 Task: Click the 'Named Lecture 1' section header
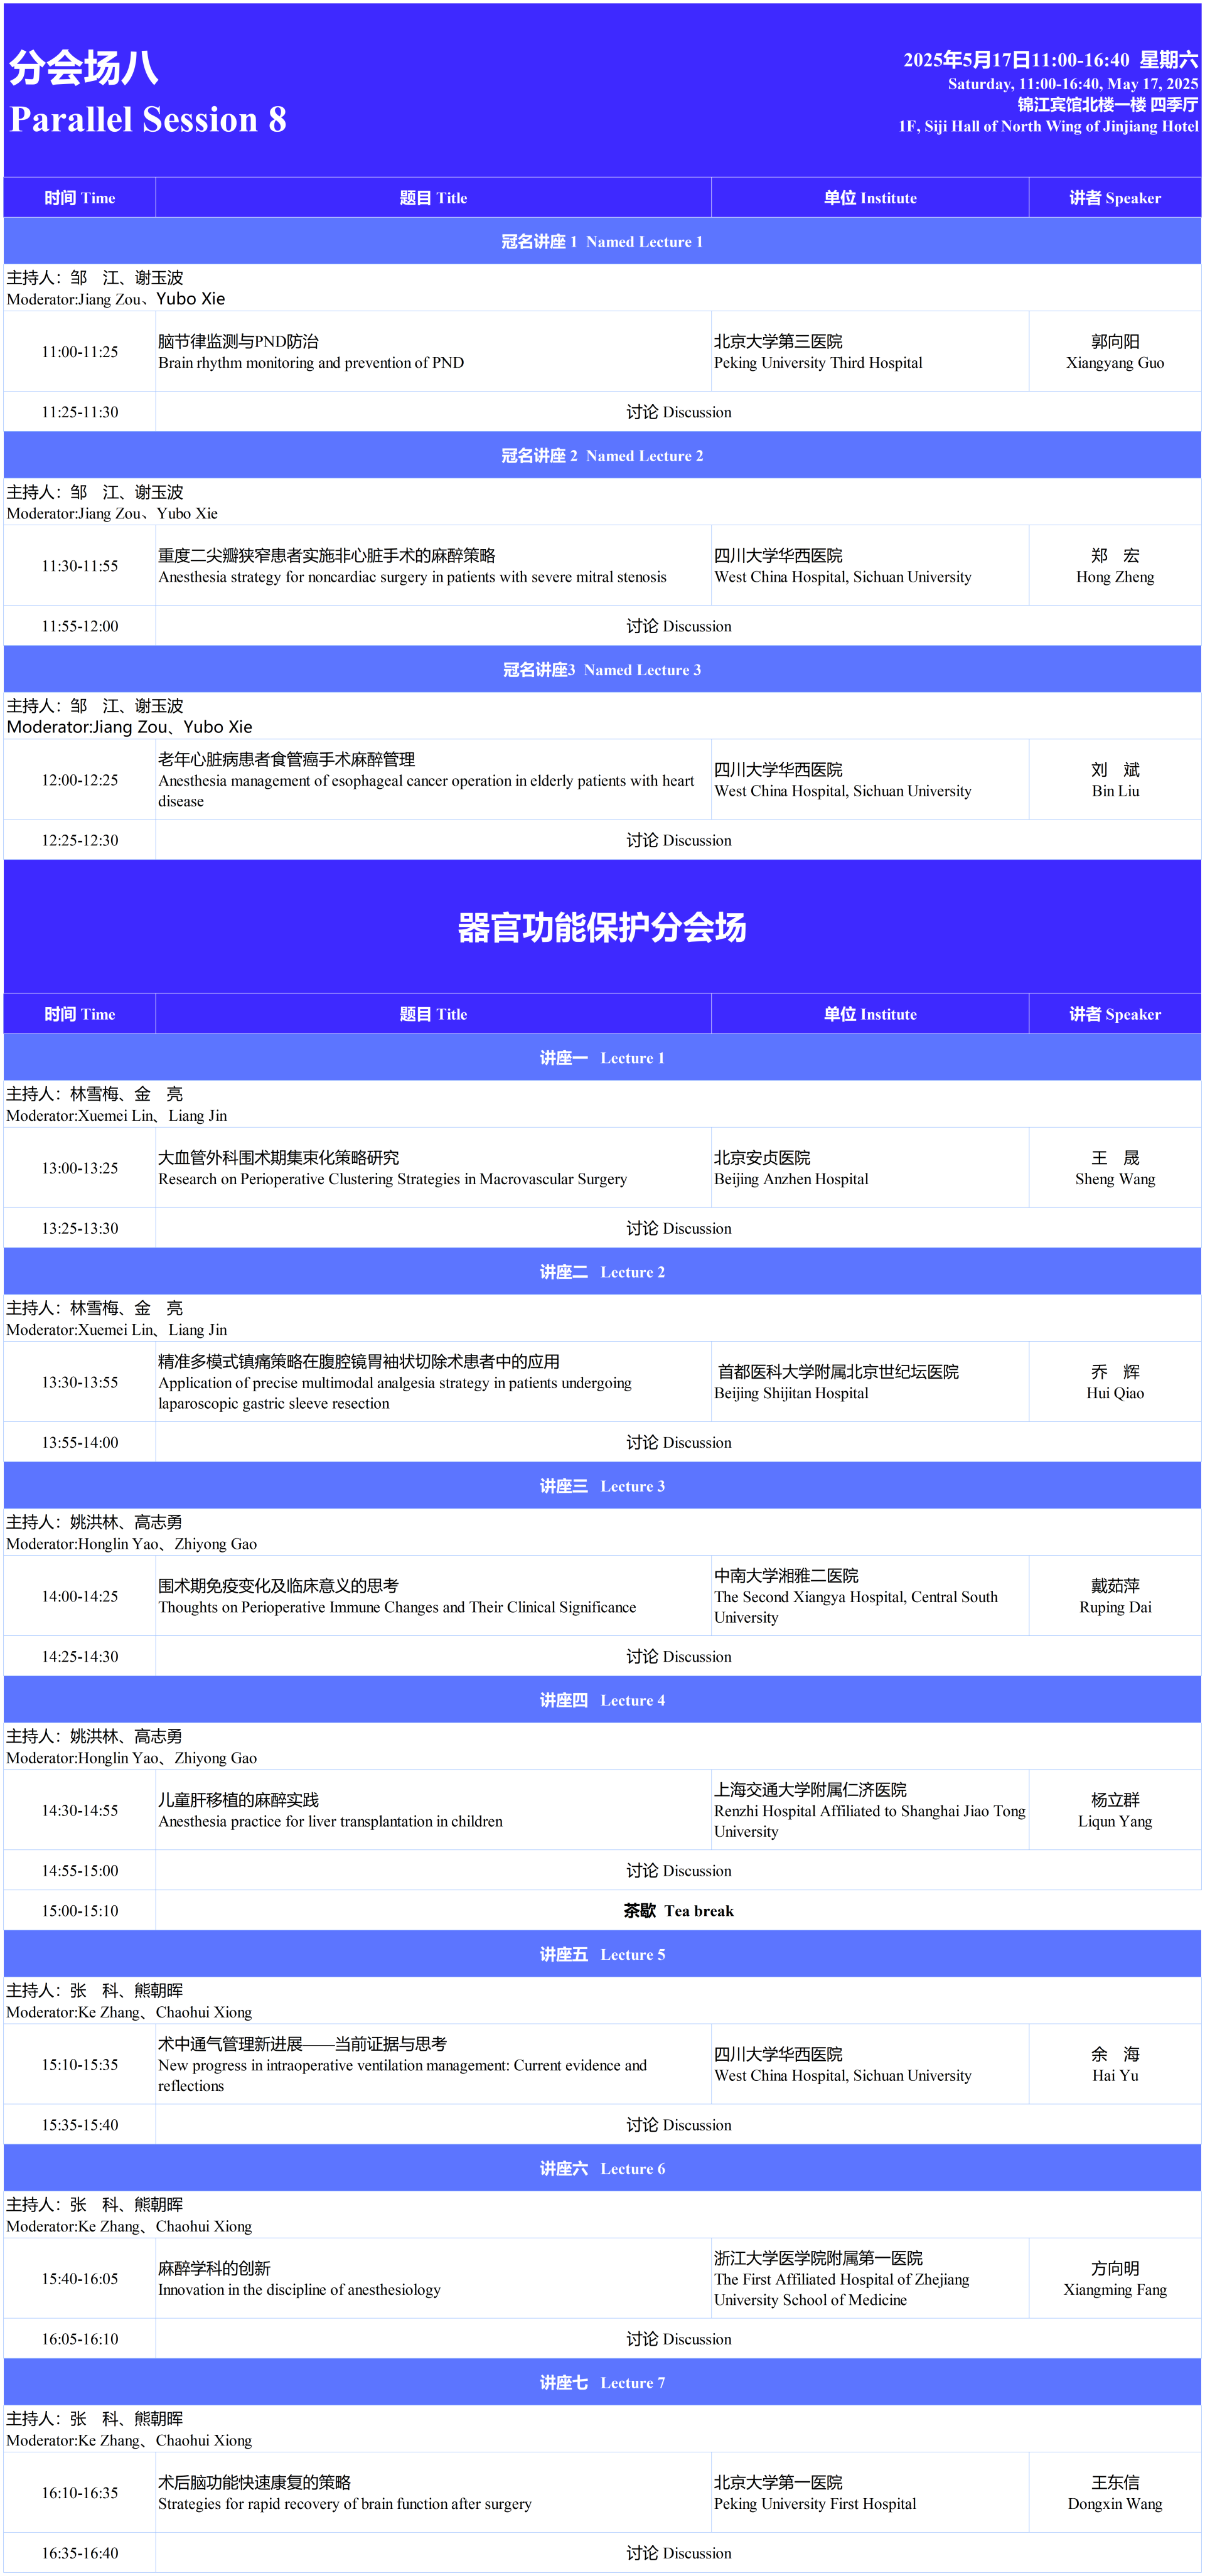click(x=602, y=241)
